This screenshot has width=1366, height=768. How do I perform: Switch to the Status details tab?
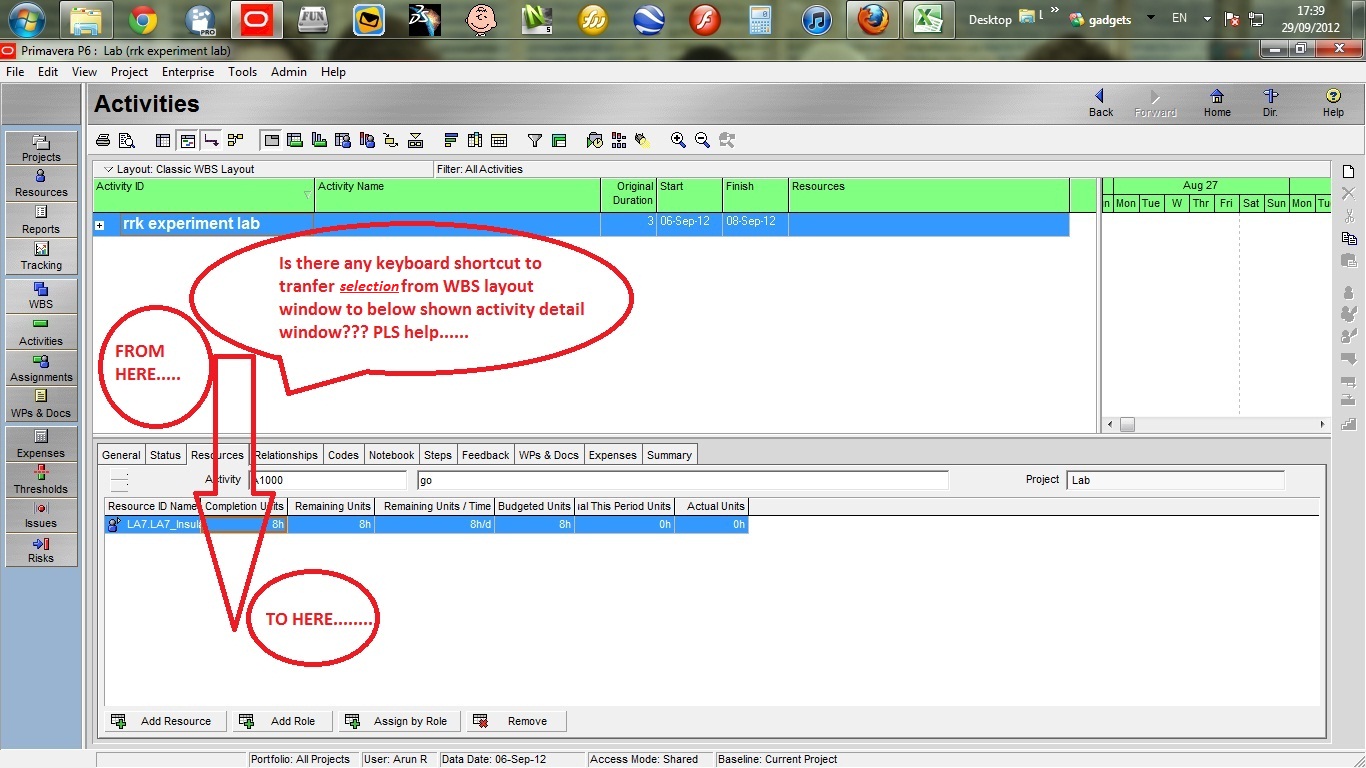[x=165, y=455]
